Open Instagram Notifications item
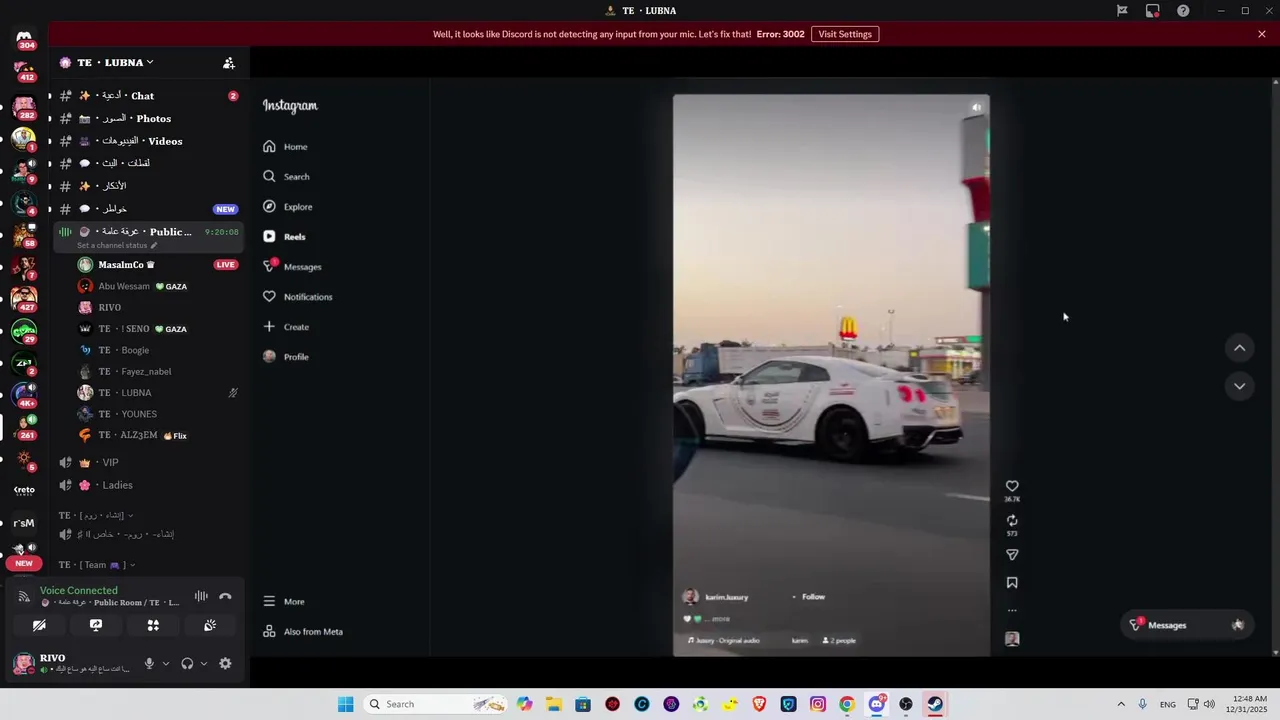 tap(297, 297)
